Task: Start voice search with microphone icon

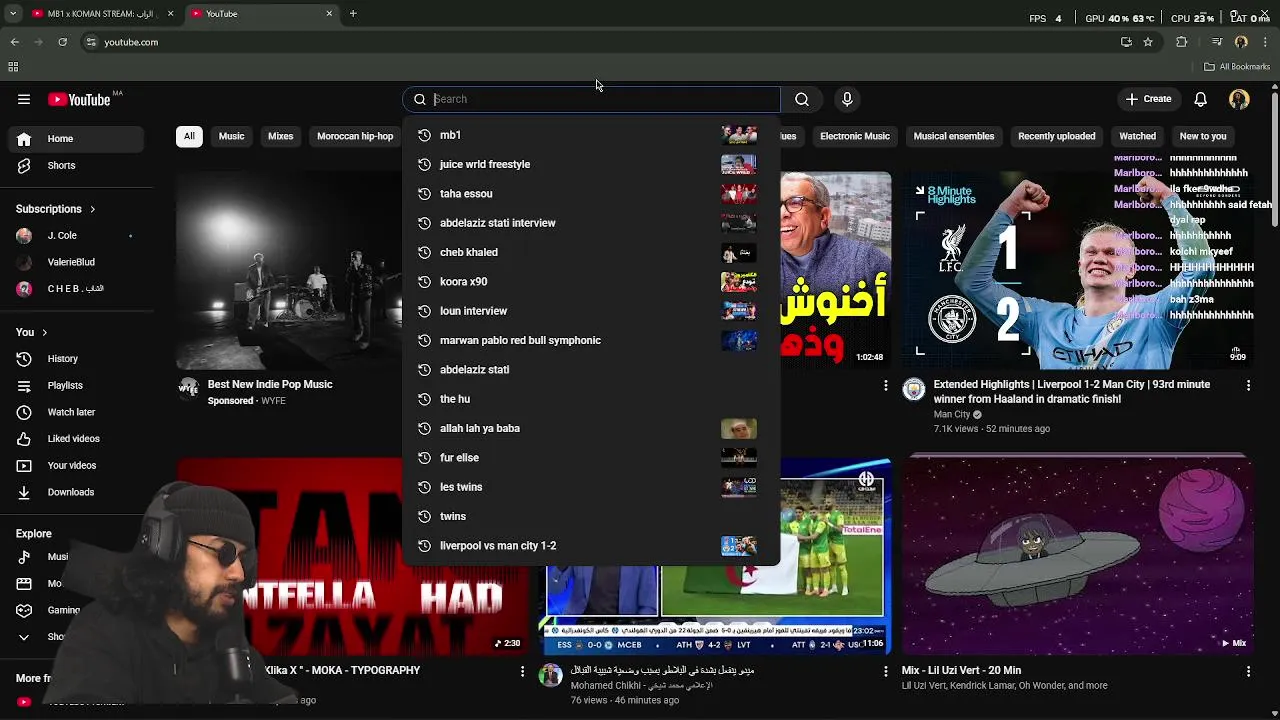Action: [x=847, y=99]
